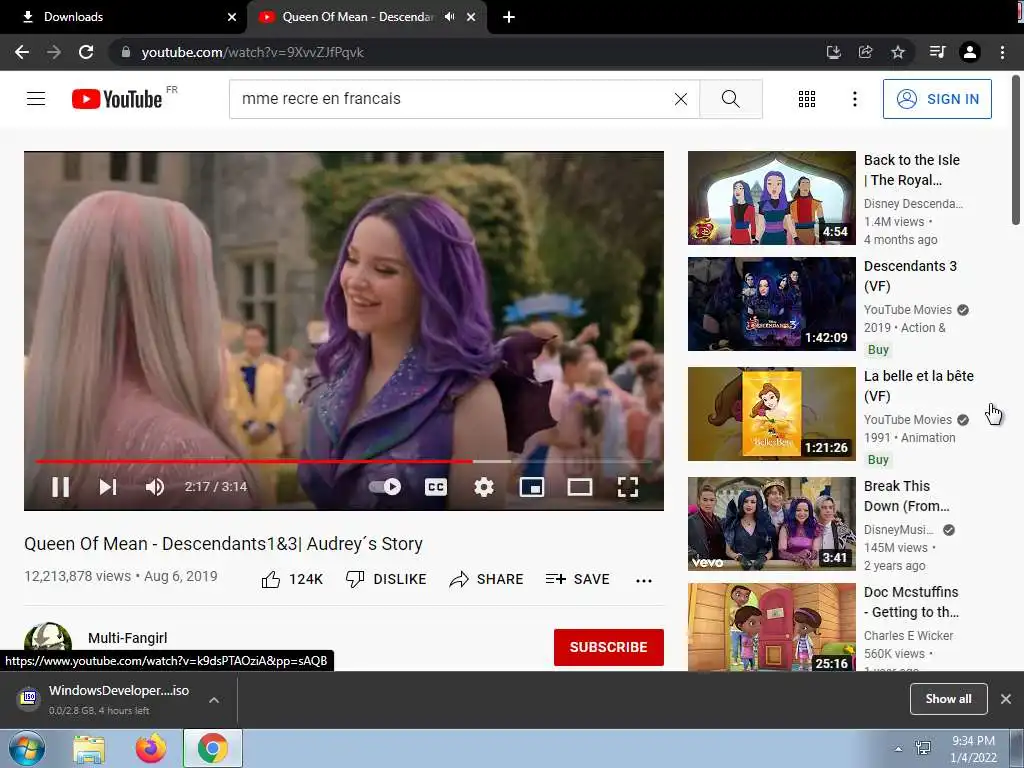Click the search magnifier button
The height and width of the screenshot is (768, 1024).
pos(731,99)
